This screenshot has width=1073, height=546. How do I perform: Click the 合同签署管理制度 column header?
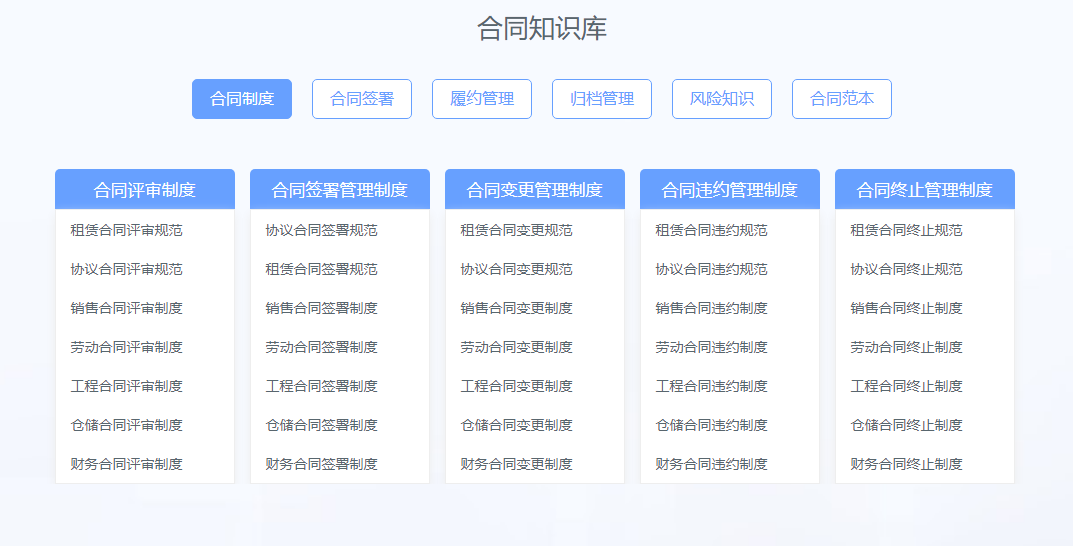[340, 190]
